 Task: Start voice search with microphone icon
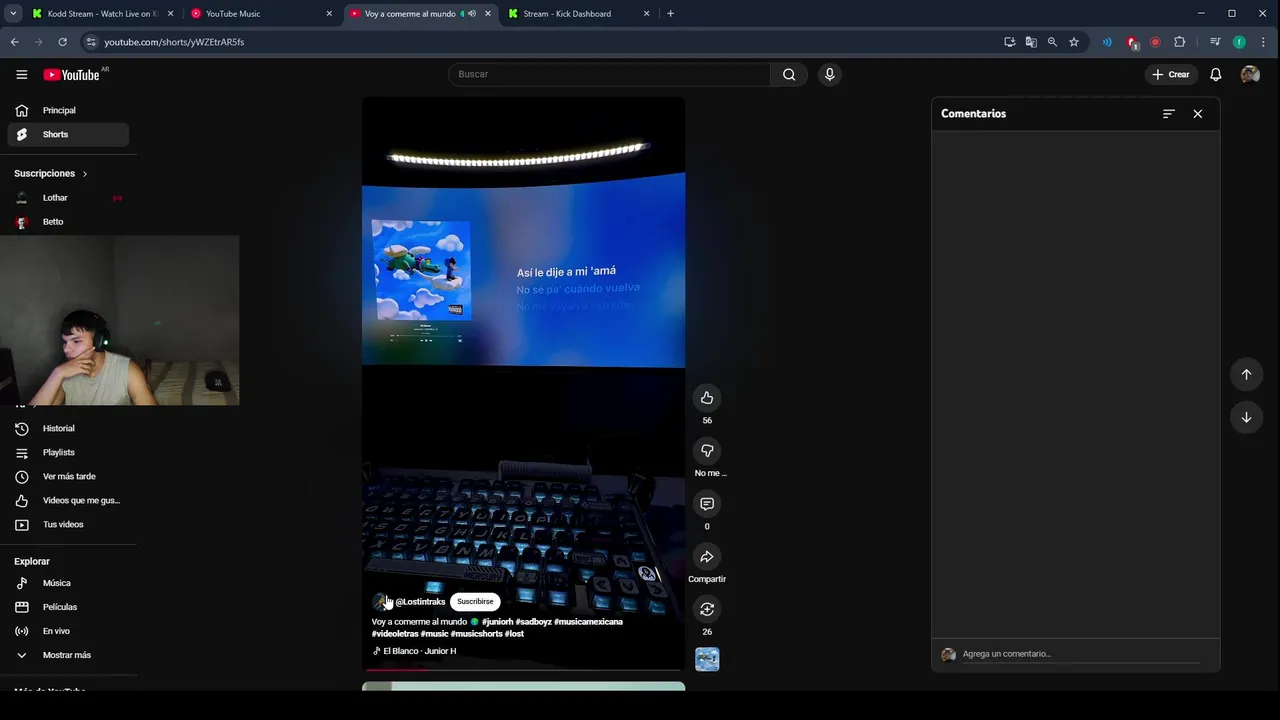pos(829,74)
